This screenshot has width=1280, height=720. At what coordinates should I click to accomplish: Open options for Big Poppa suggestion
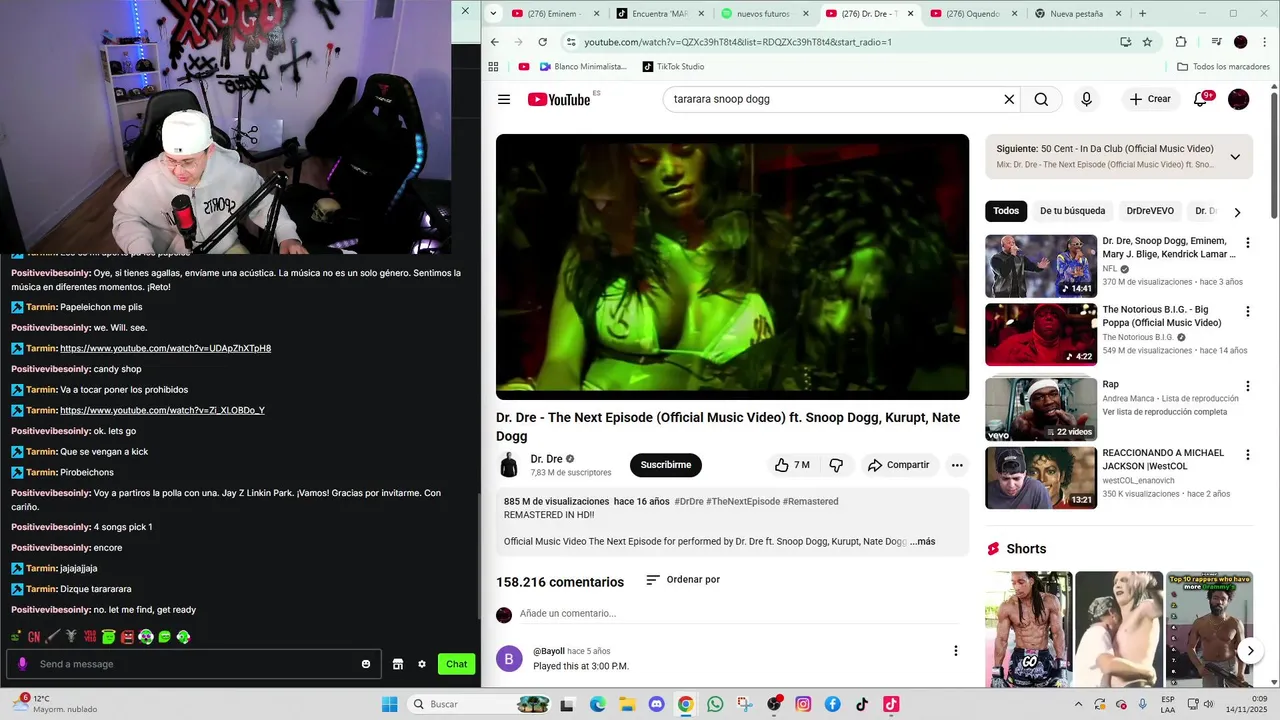click(x=1247, y=312)
